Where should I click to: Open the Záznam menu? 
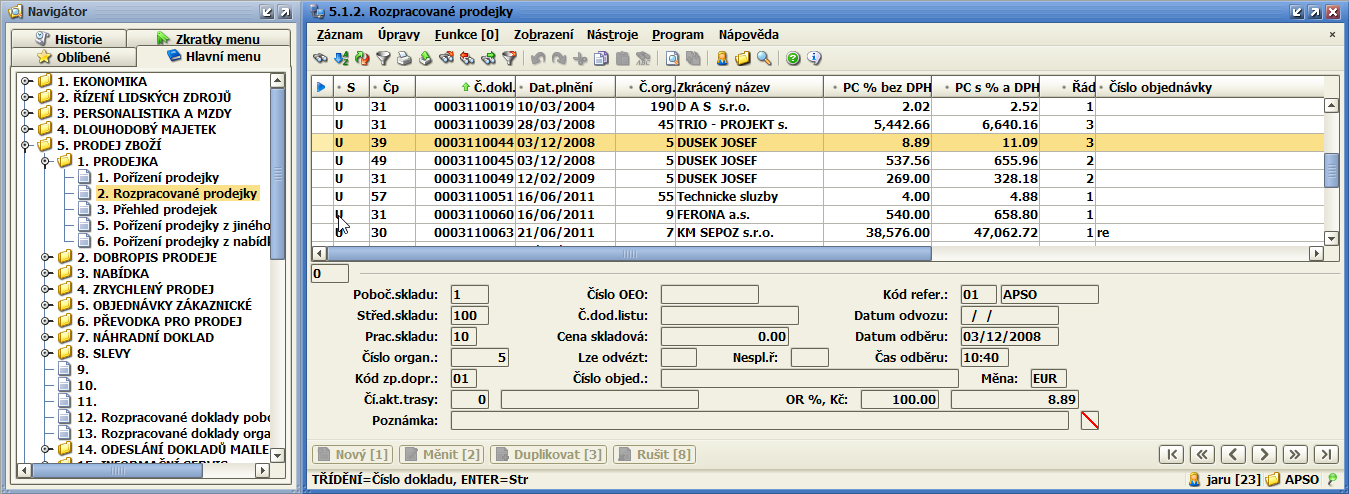point(339,34)
